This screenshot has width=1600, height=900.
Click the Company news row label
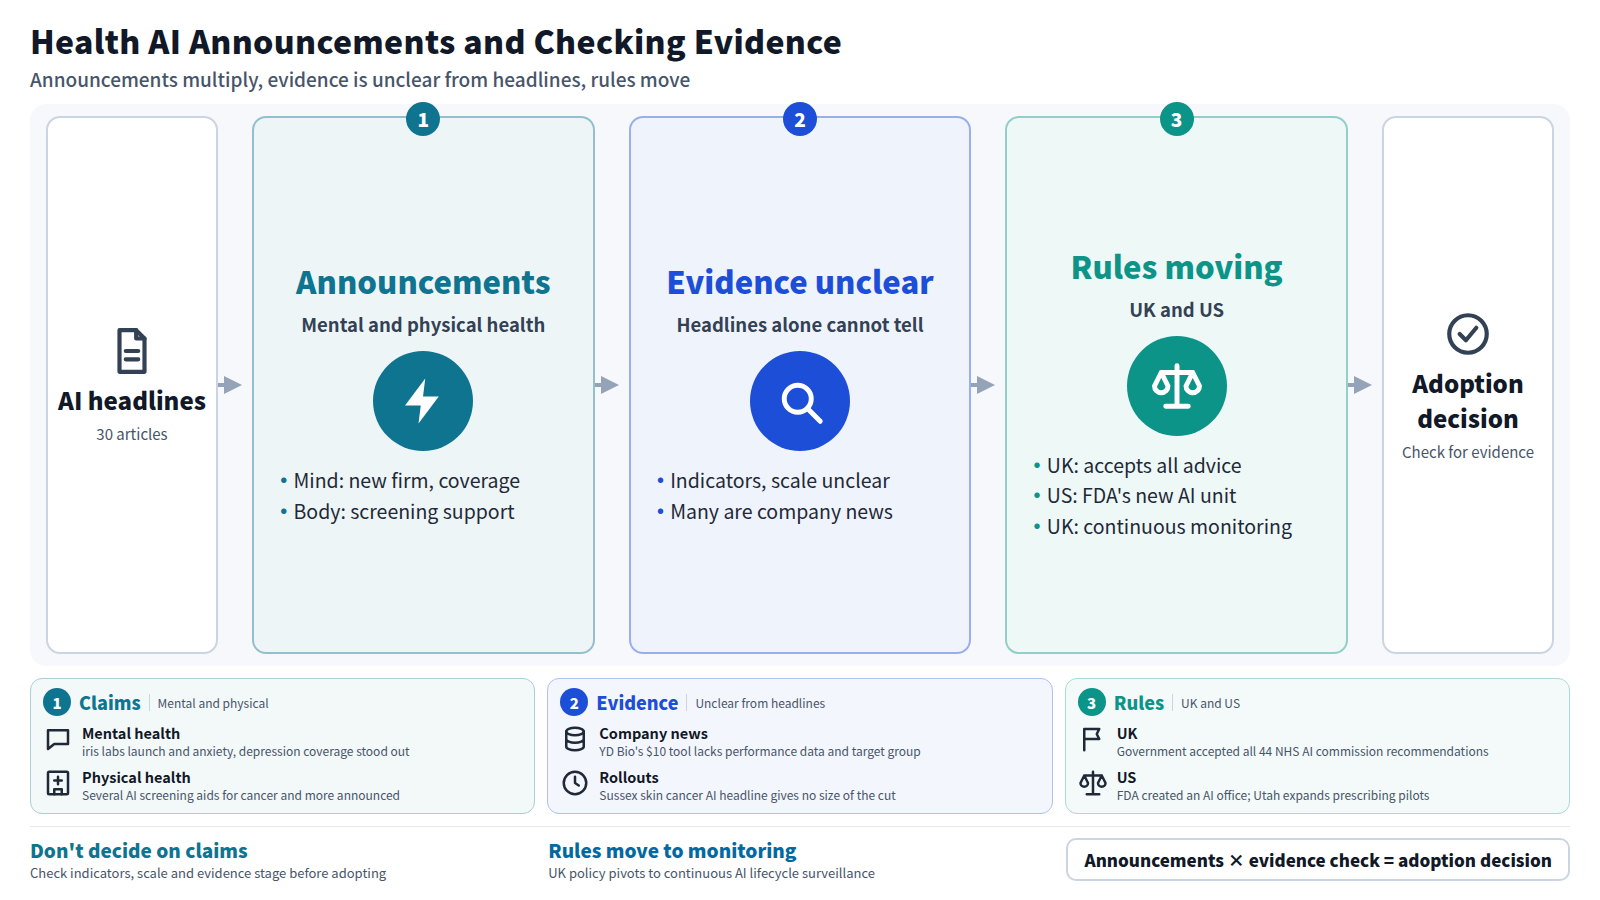[653, 734]
